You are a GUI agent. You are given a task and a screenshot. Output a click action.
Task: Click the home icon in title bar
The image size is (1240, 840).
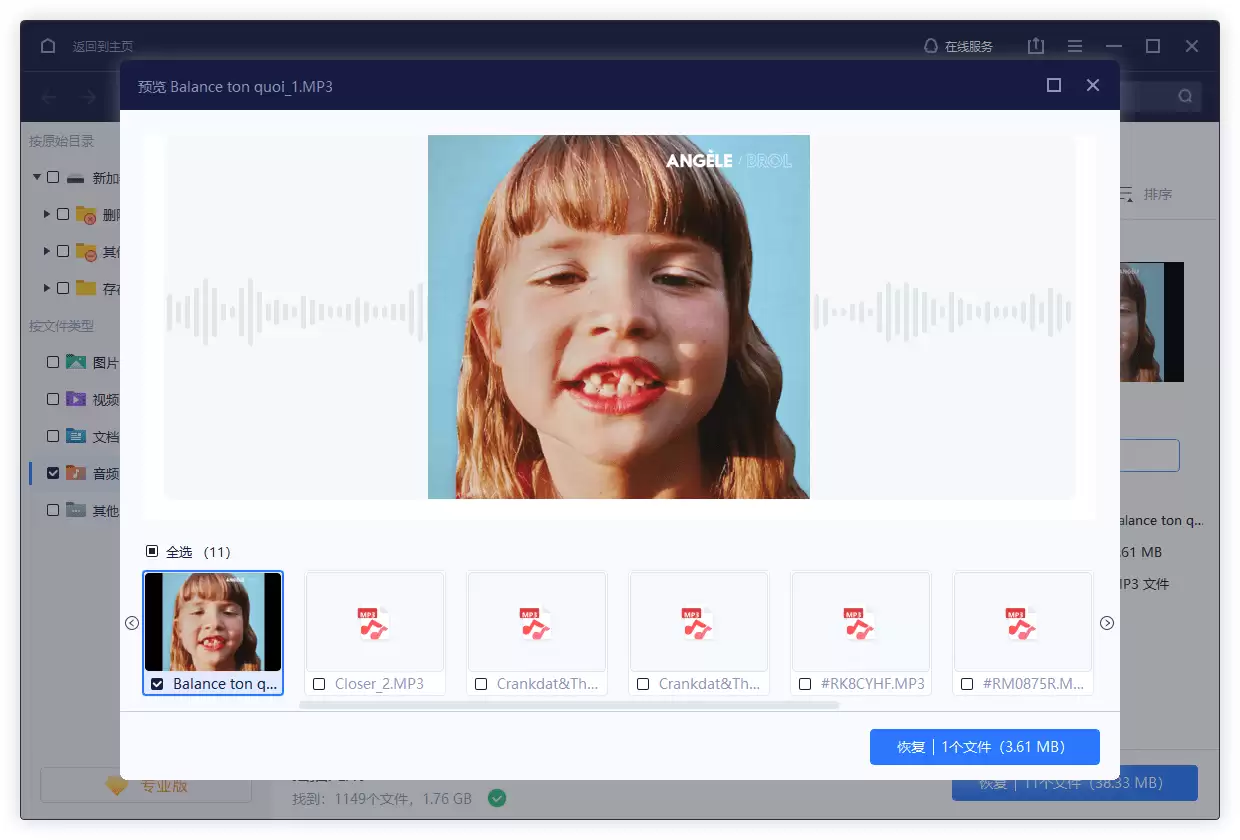click(x=48, y=46)
